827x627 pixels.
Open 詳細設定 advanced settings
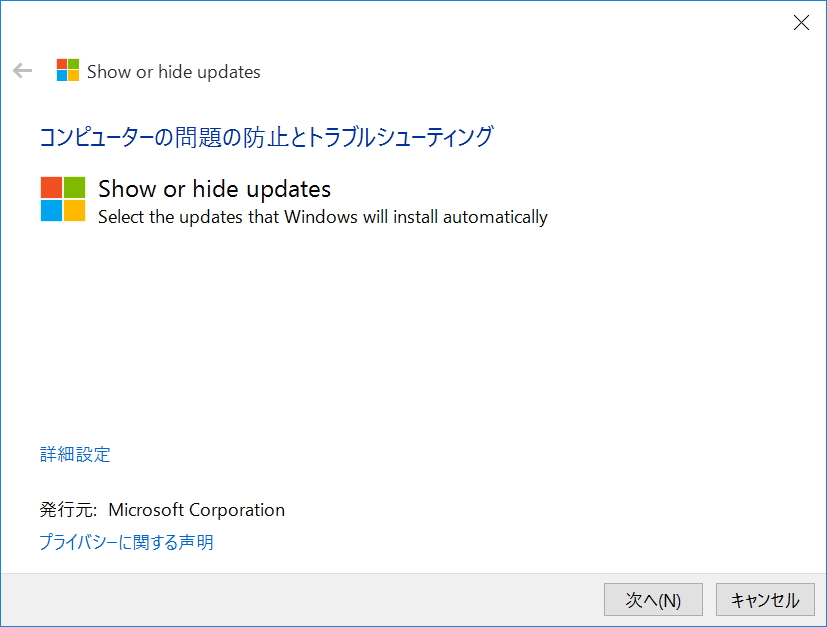point(73,454)
